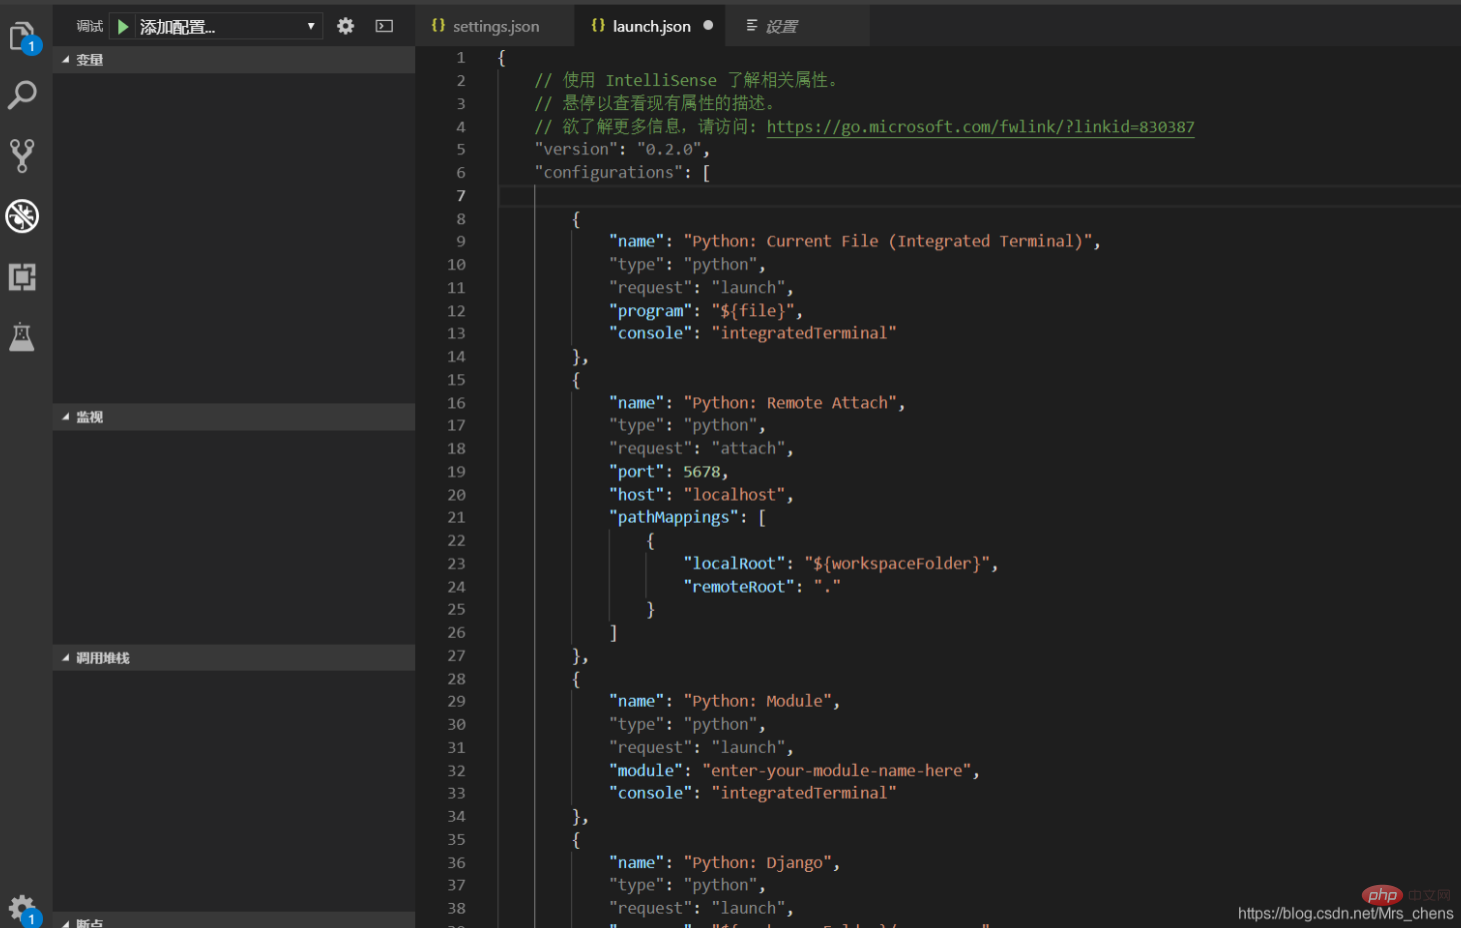Open the Extensions view icon

pos(22,277)
